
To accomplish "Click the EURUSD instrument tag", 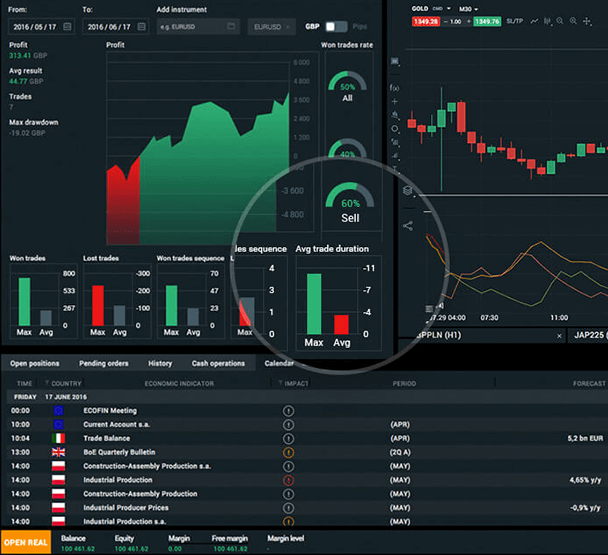I will click(x=272, y=27).
